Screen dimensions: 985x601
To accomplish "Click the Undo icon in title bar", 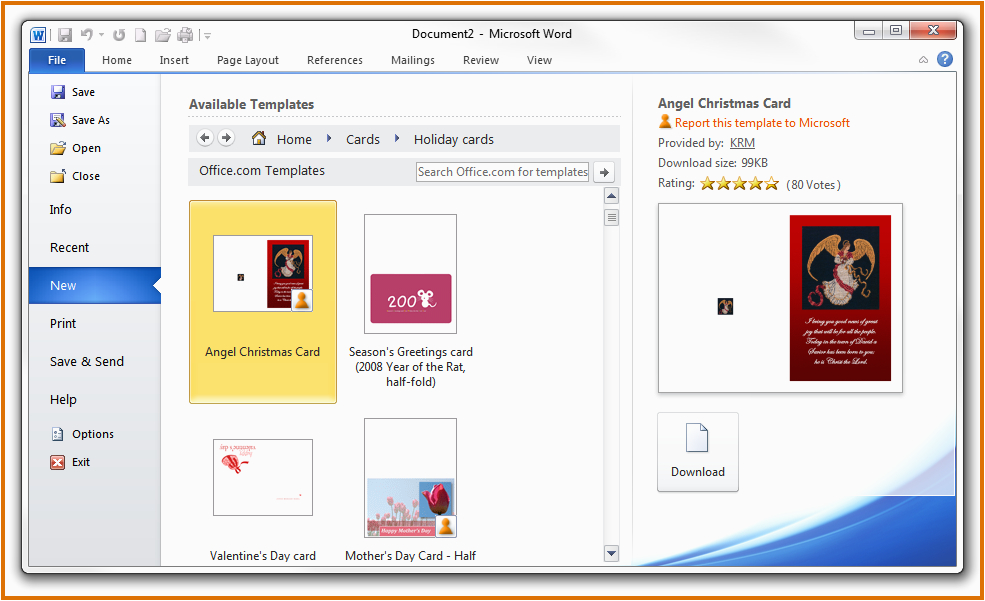I will pyautogui.click(x=87, y=35).
